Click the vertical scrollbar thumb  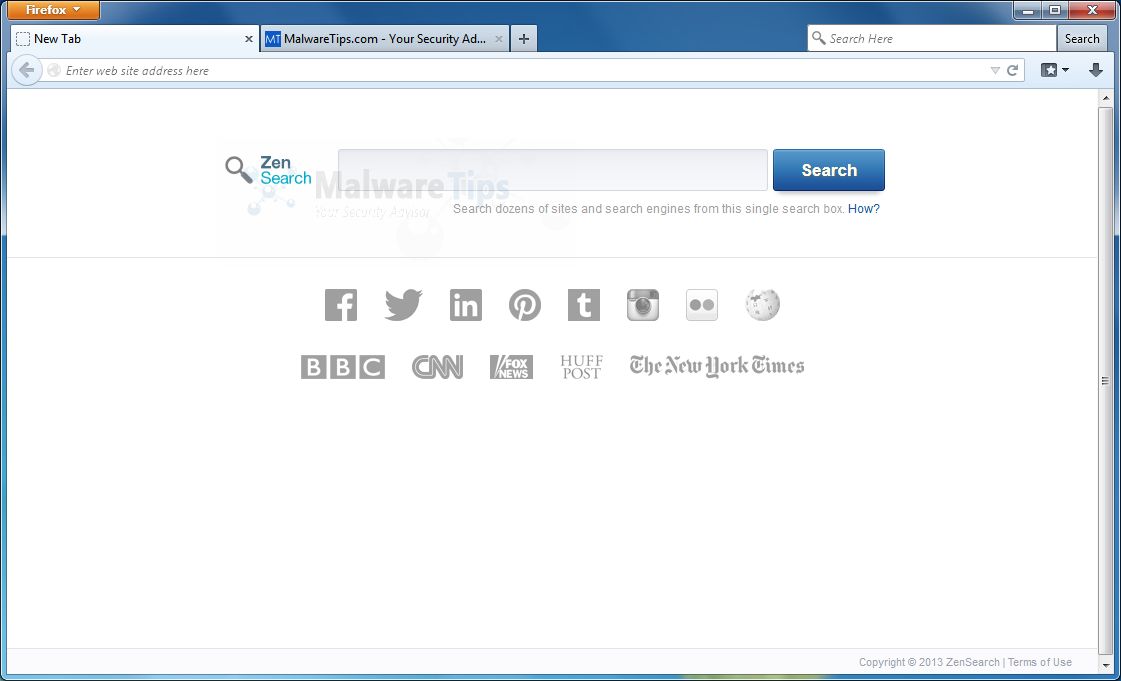[1105, 380]
